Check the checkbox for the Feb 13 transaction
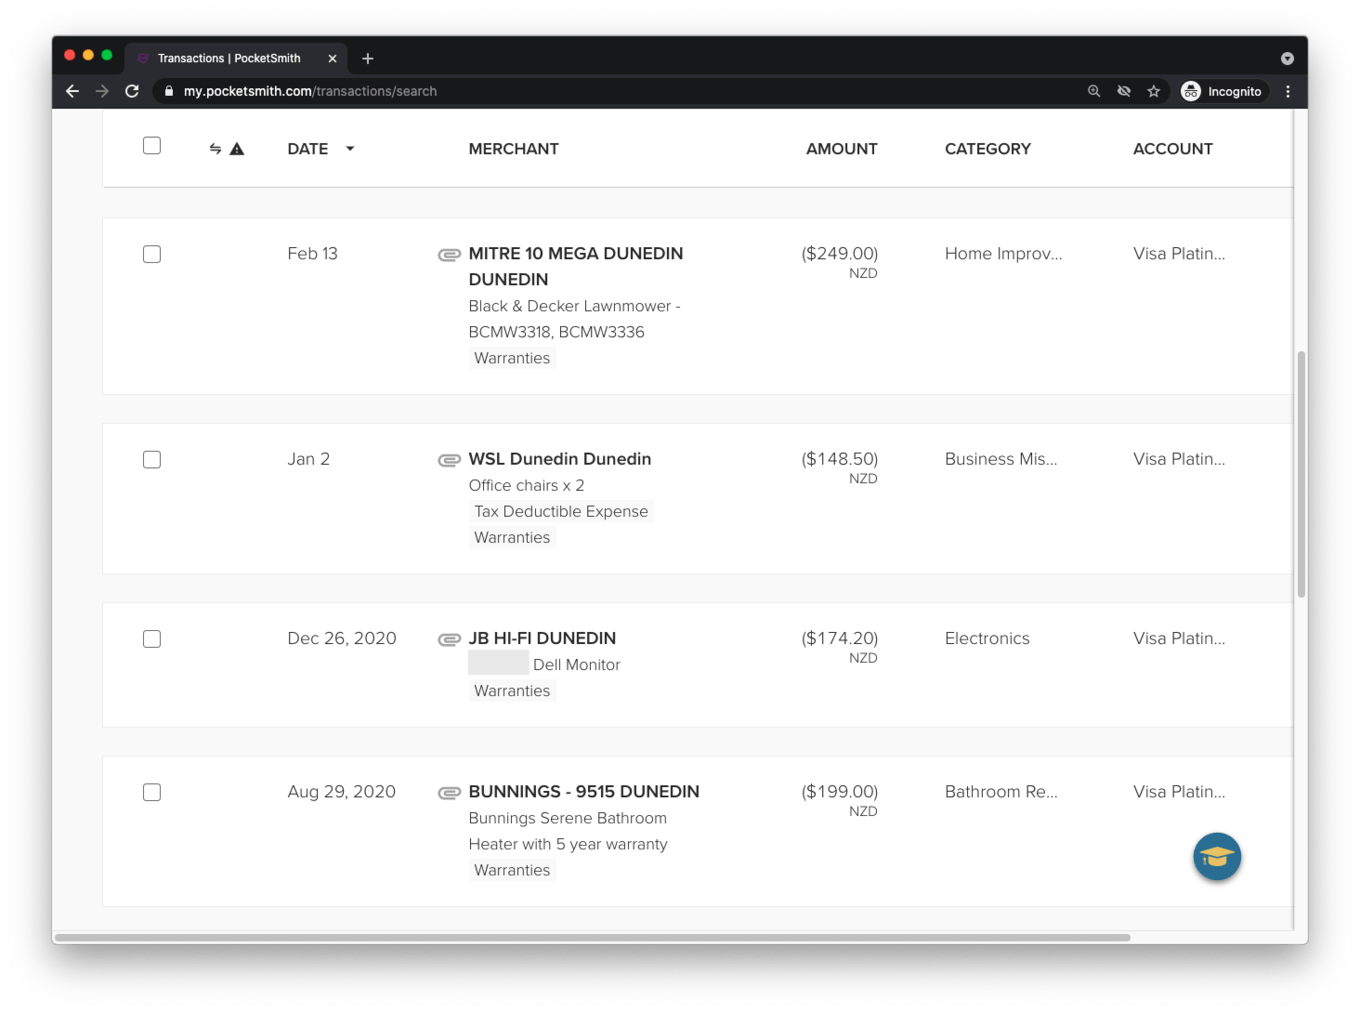 [x=152, y=254]
